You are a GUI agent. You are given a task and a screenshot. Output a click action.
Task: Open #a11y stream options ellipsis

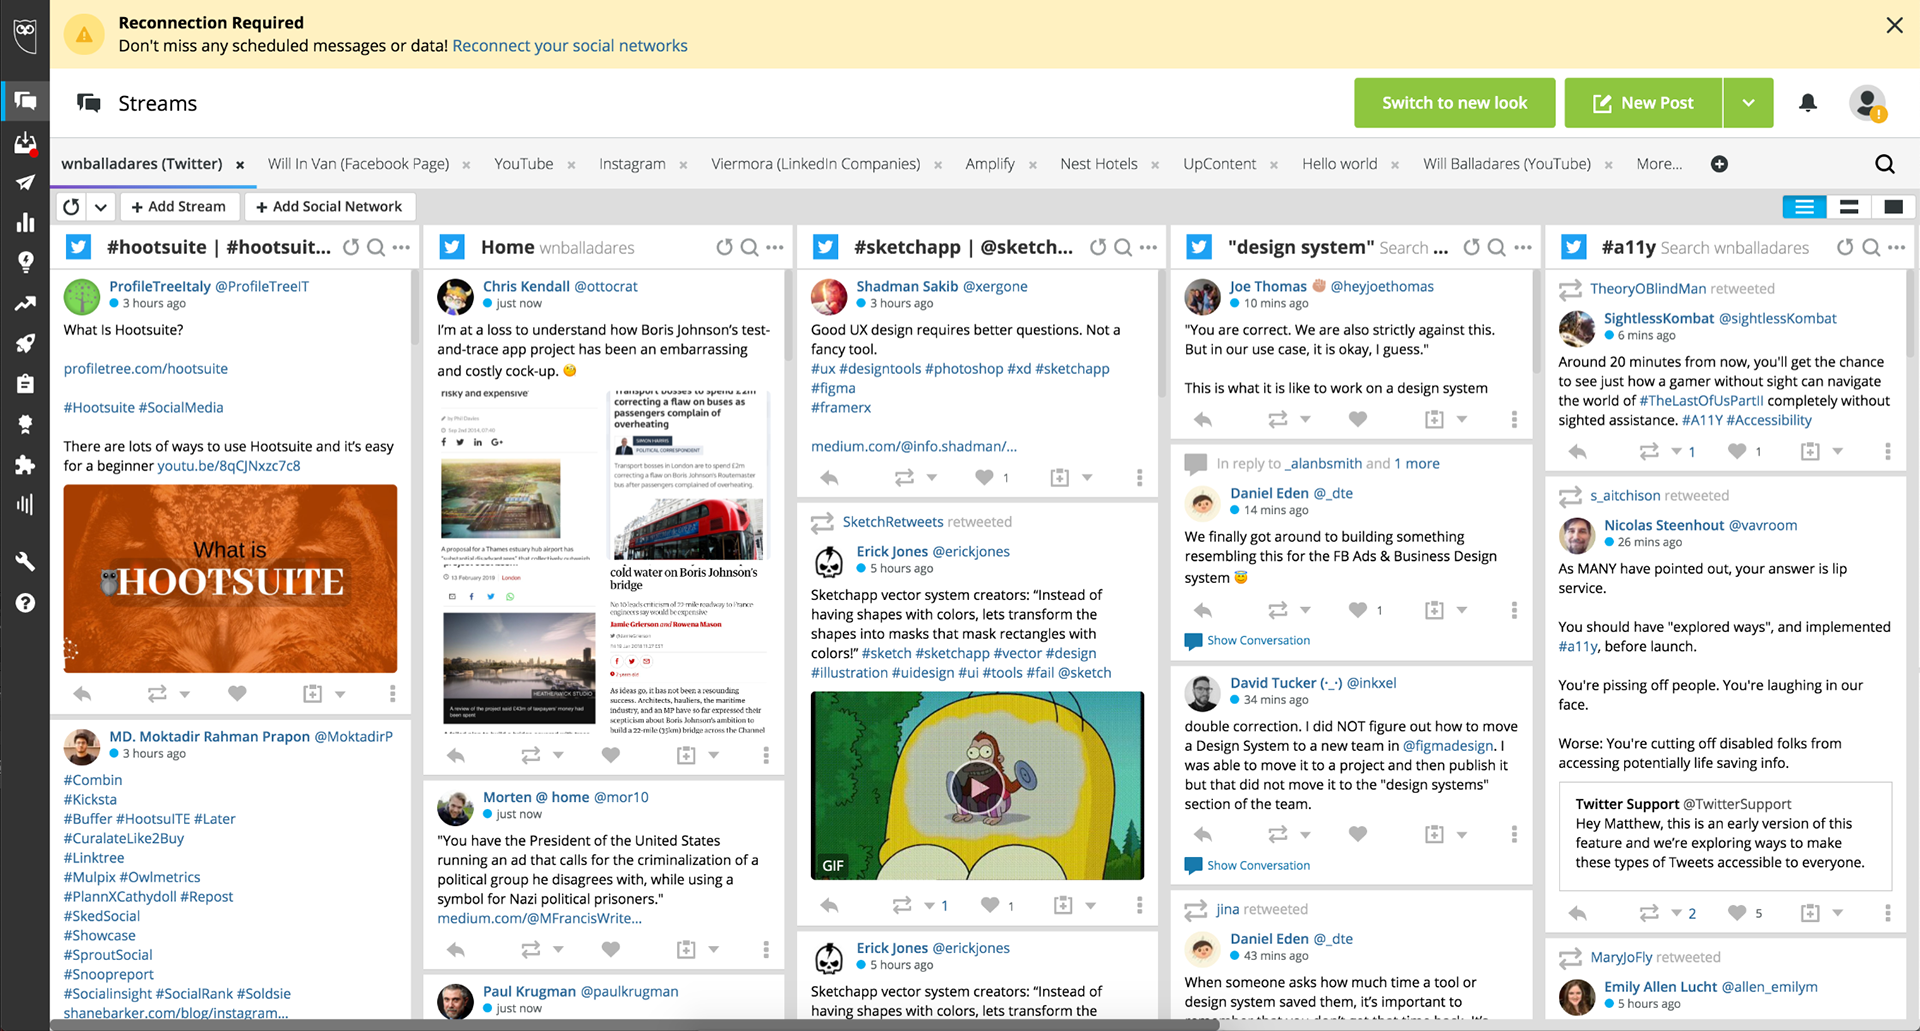click(x=1897, y=247)
